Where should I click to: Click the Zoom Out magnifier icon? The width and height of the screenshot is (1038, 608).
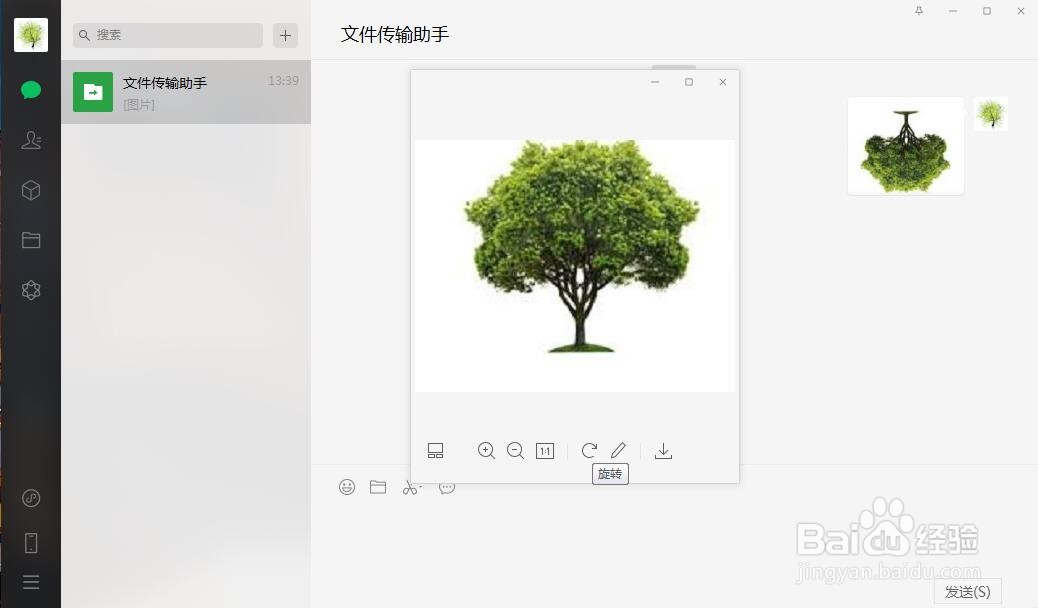[x=516, y=450]
